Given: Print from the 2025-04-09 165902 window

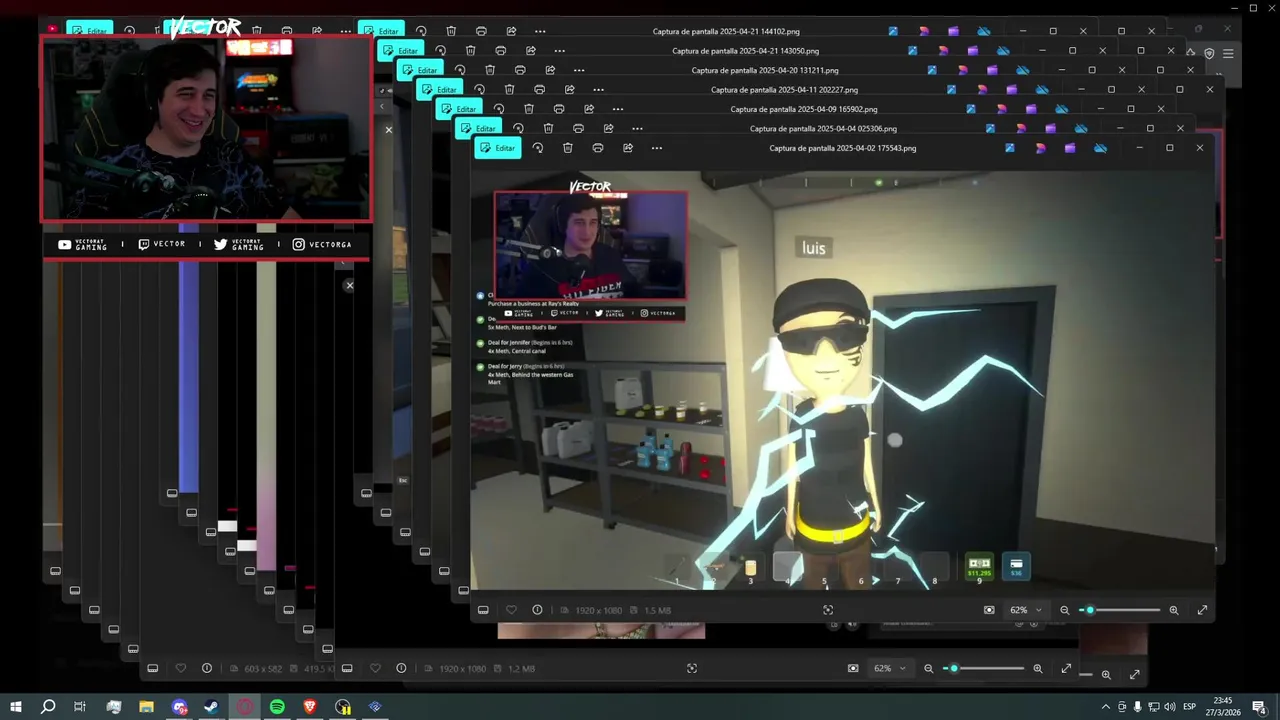Looking at the screenshot, I should [559, 109].
